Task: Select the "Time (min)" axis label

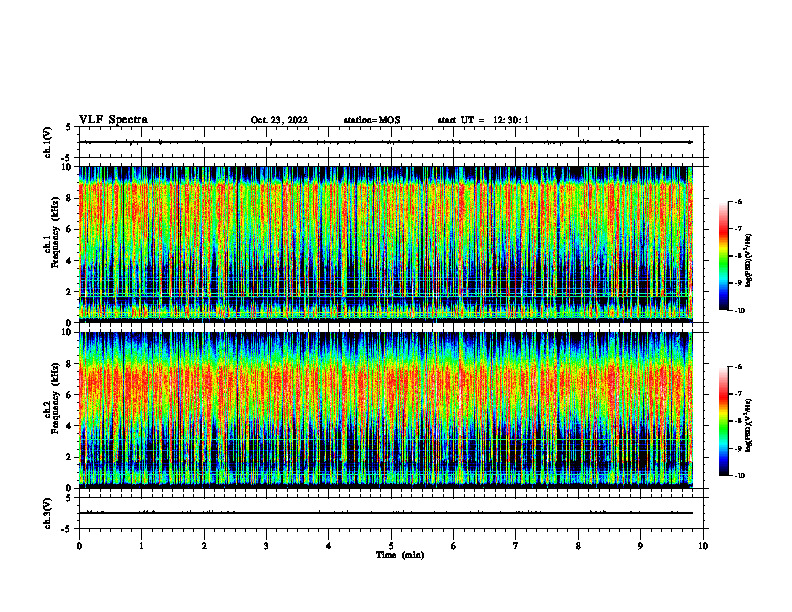Action: pos(400,555)
